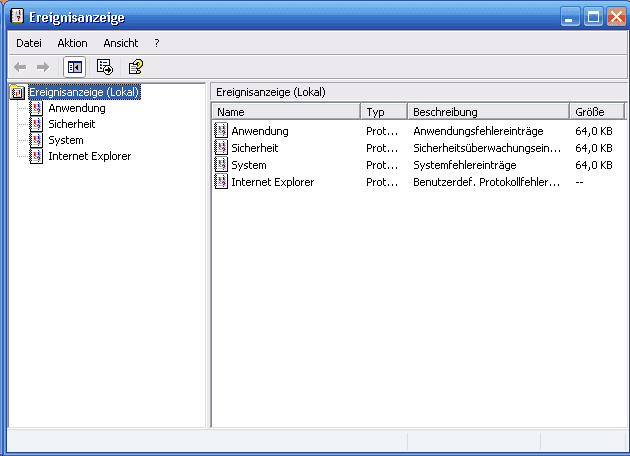The width and height of the screenshot is (630, 456).
Task: Click the 64,0 KB size in Anwendung row
Action: (594, 131)
